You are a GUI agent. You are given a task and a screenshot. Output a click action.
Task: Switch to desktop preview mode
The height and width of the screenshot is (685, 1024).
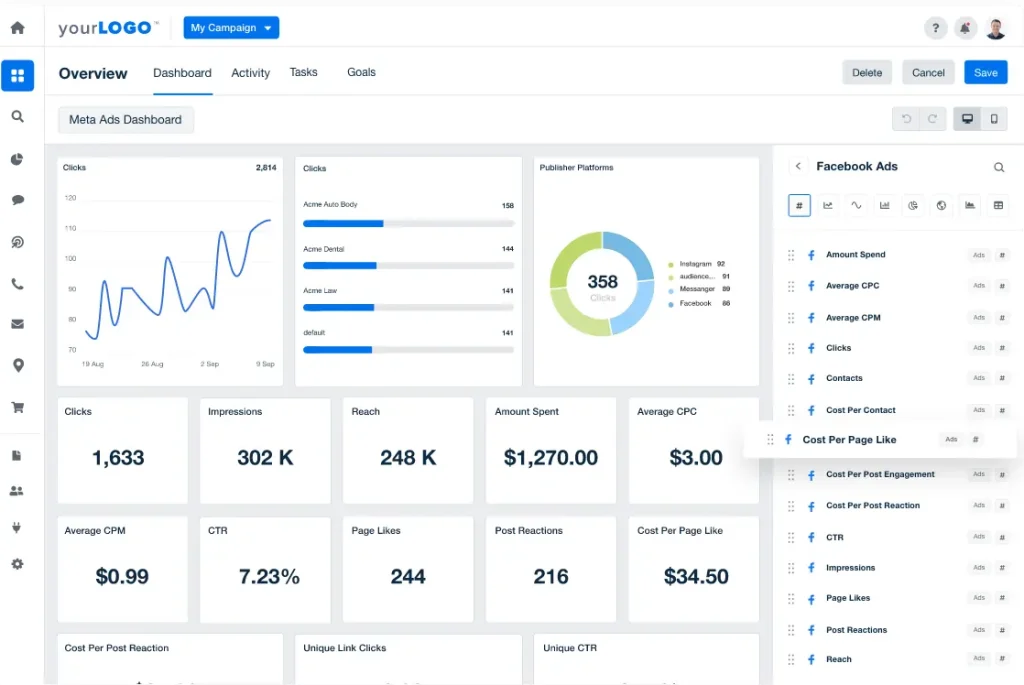[967, 119]
